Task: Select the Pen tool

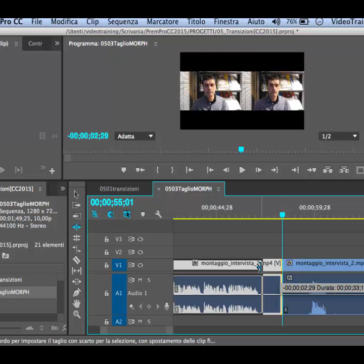Action: point(76,293)
